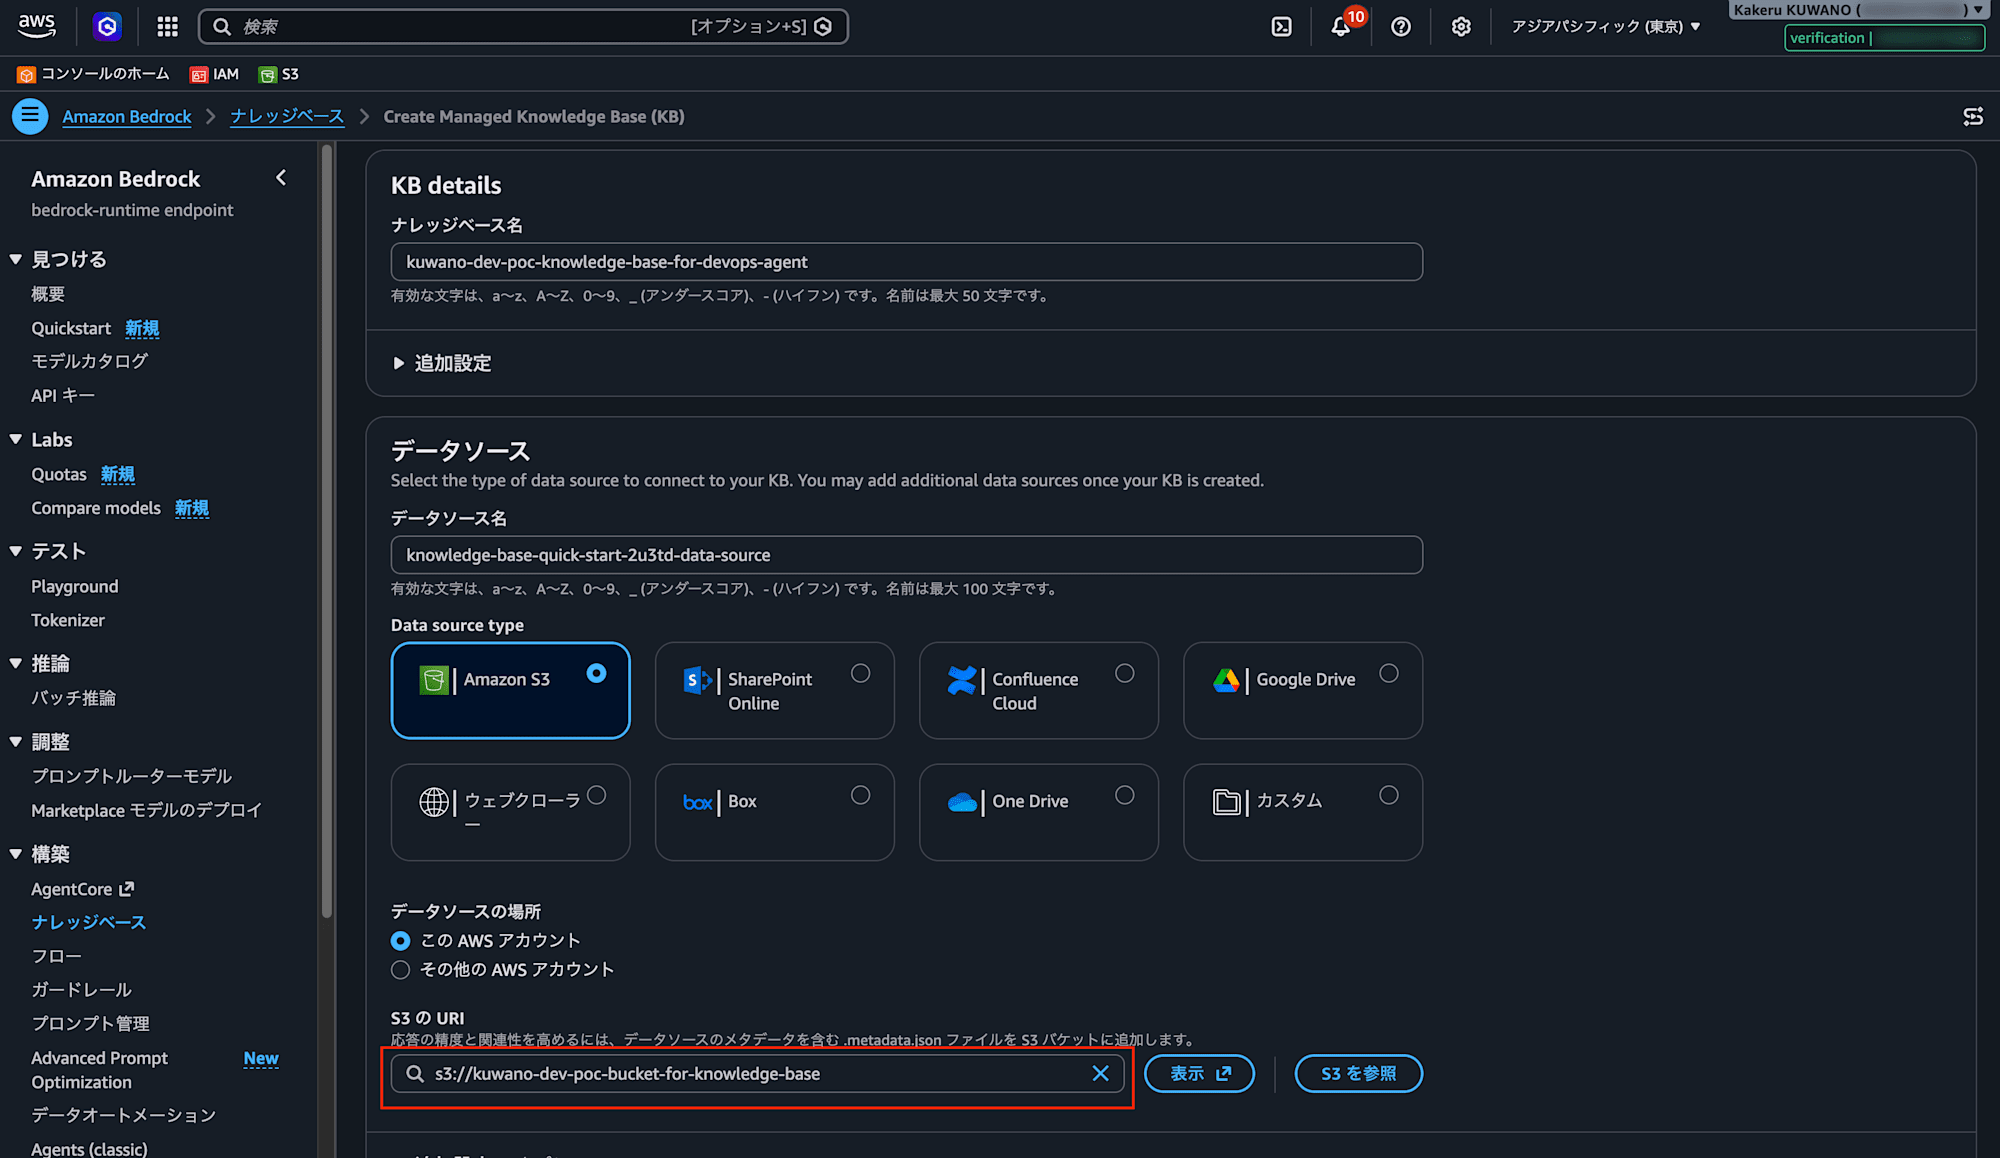The height and width of the screenshot is (1158, 2000).
Task: Collapse the Labs sidebar section
Action: point(15,439)
